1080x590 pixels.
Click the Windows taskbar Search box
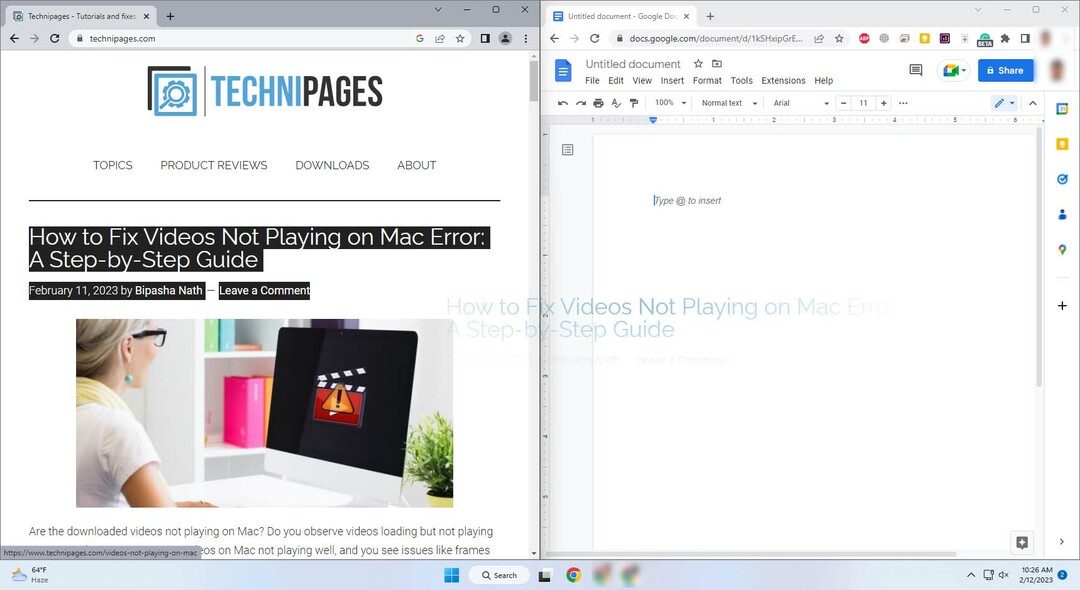tap(499, 575)
